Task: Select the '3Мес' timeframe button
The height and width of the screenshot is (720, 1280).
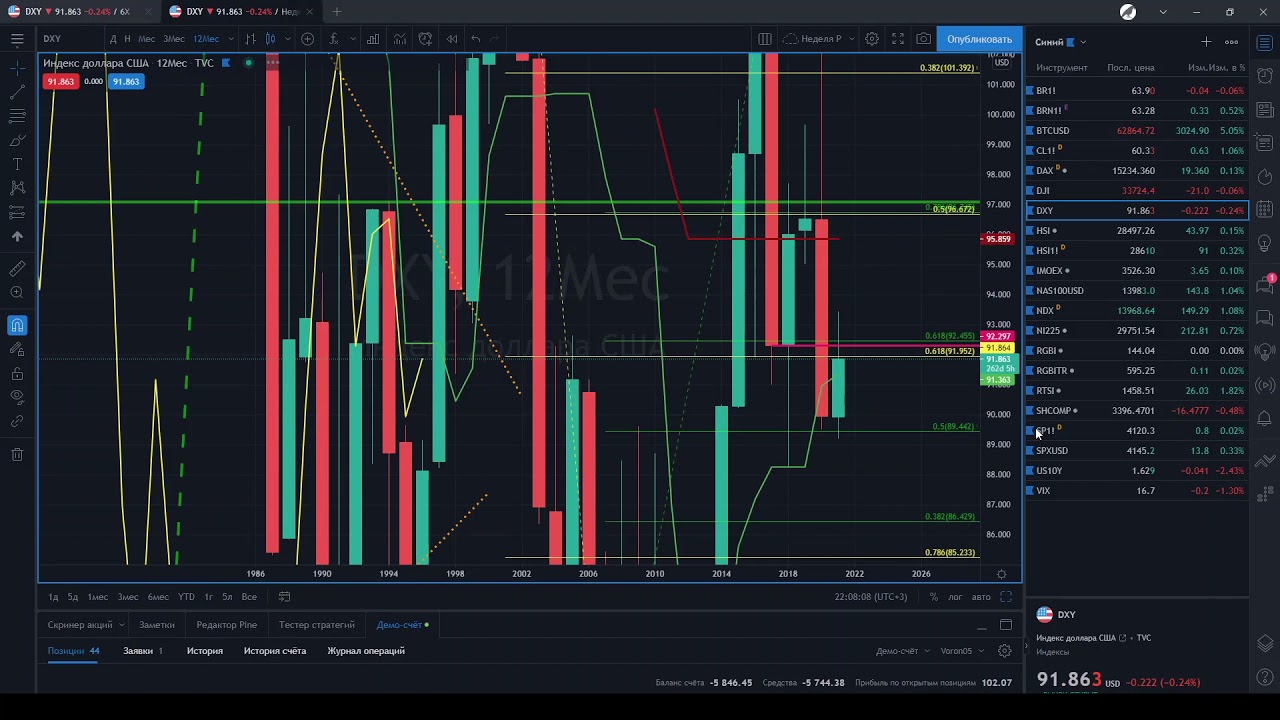Action: tap(174, 39)
